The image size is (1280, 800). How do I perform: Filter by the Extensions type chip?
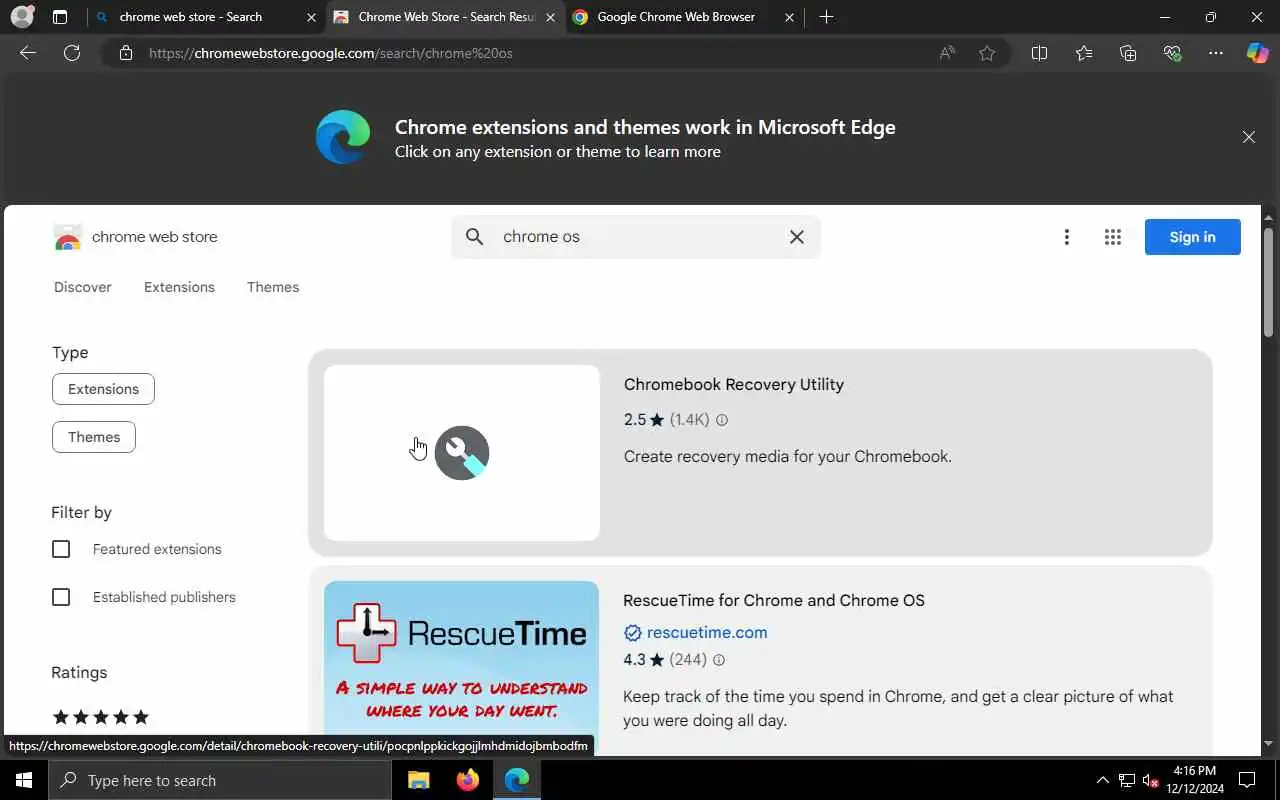[x=103, y=389]
